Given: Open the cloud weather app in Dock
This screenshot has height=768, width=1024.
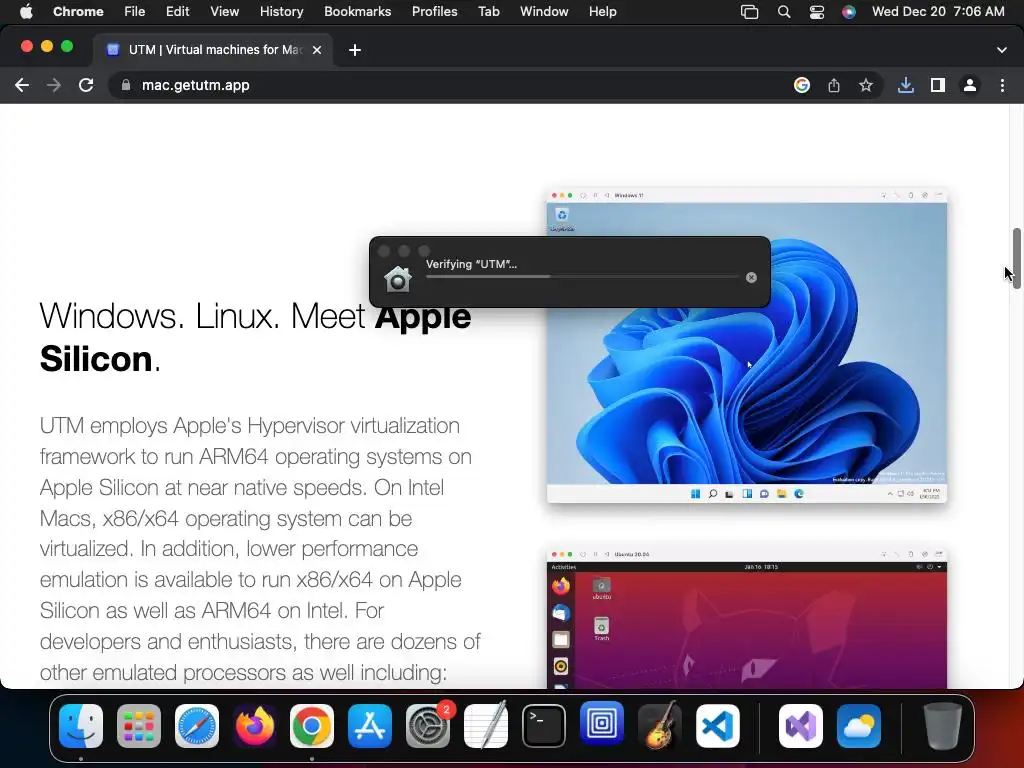Looking at the screenshot, I should [x=859, y=726].
